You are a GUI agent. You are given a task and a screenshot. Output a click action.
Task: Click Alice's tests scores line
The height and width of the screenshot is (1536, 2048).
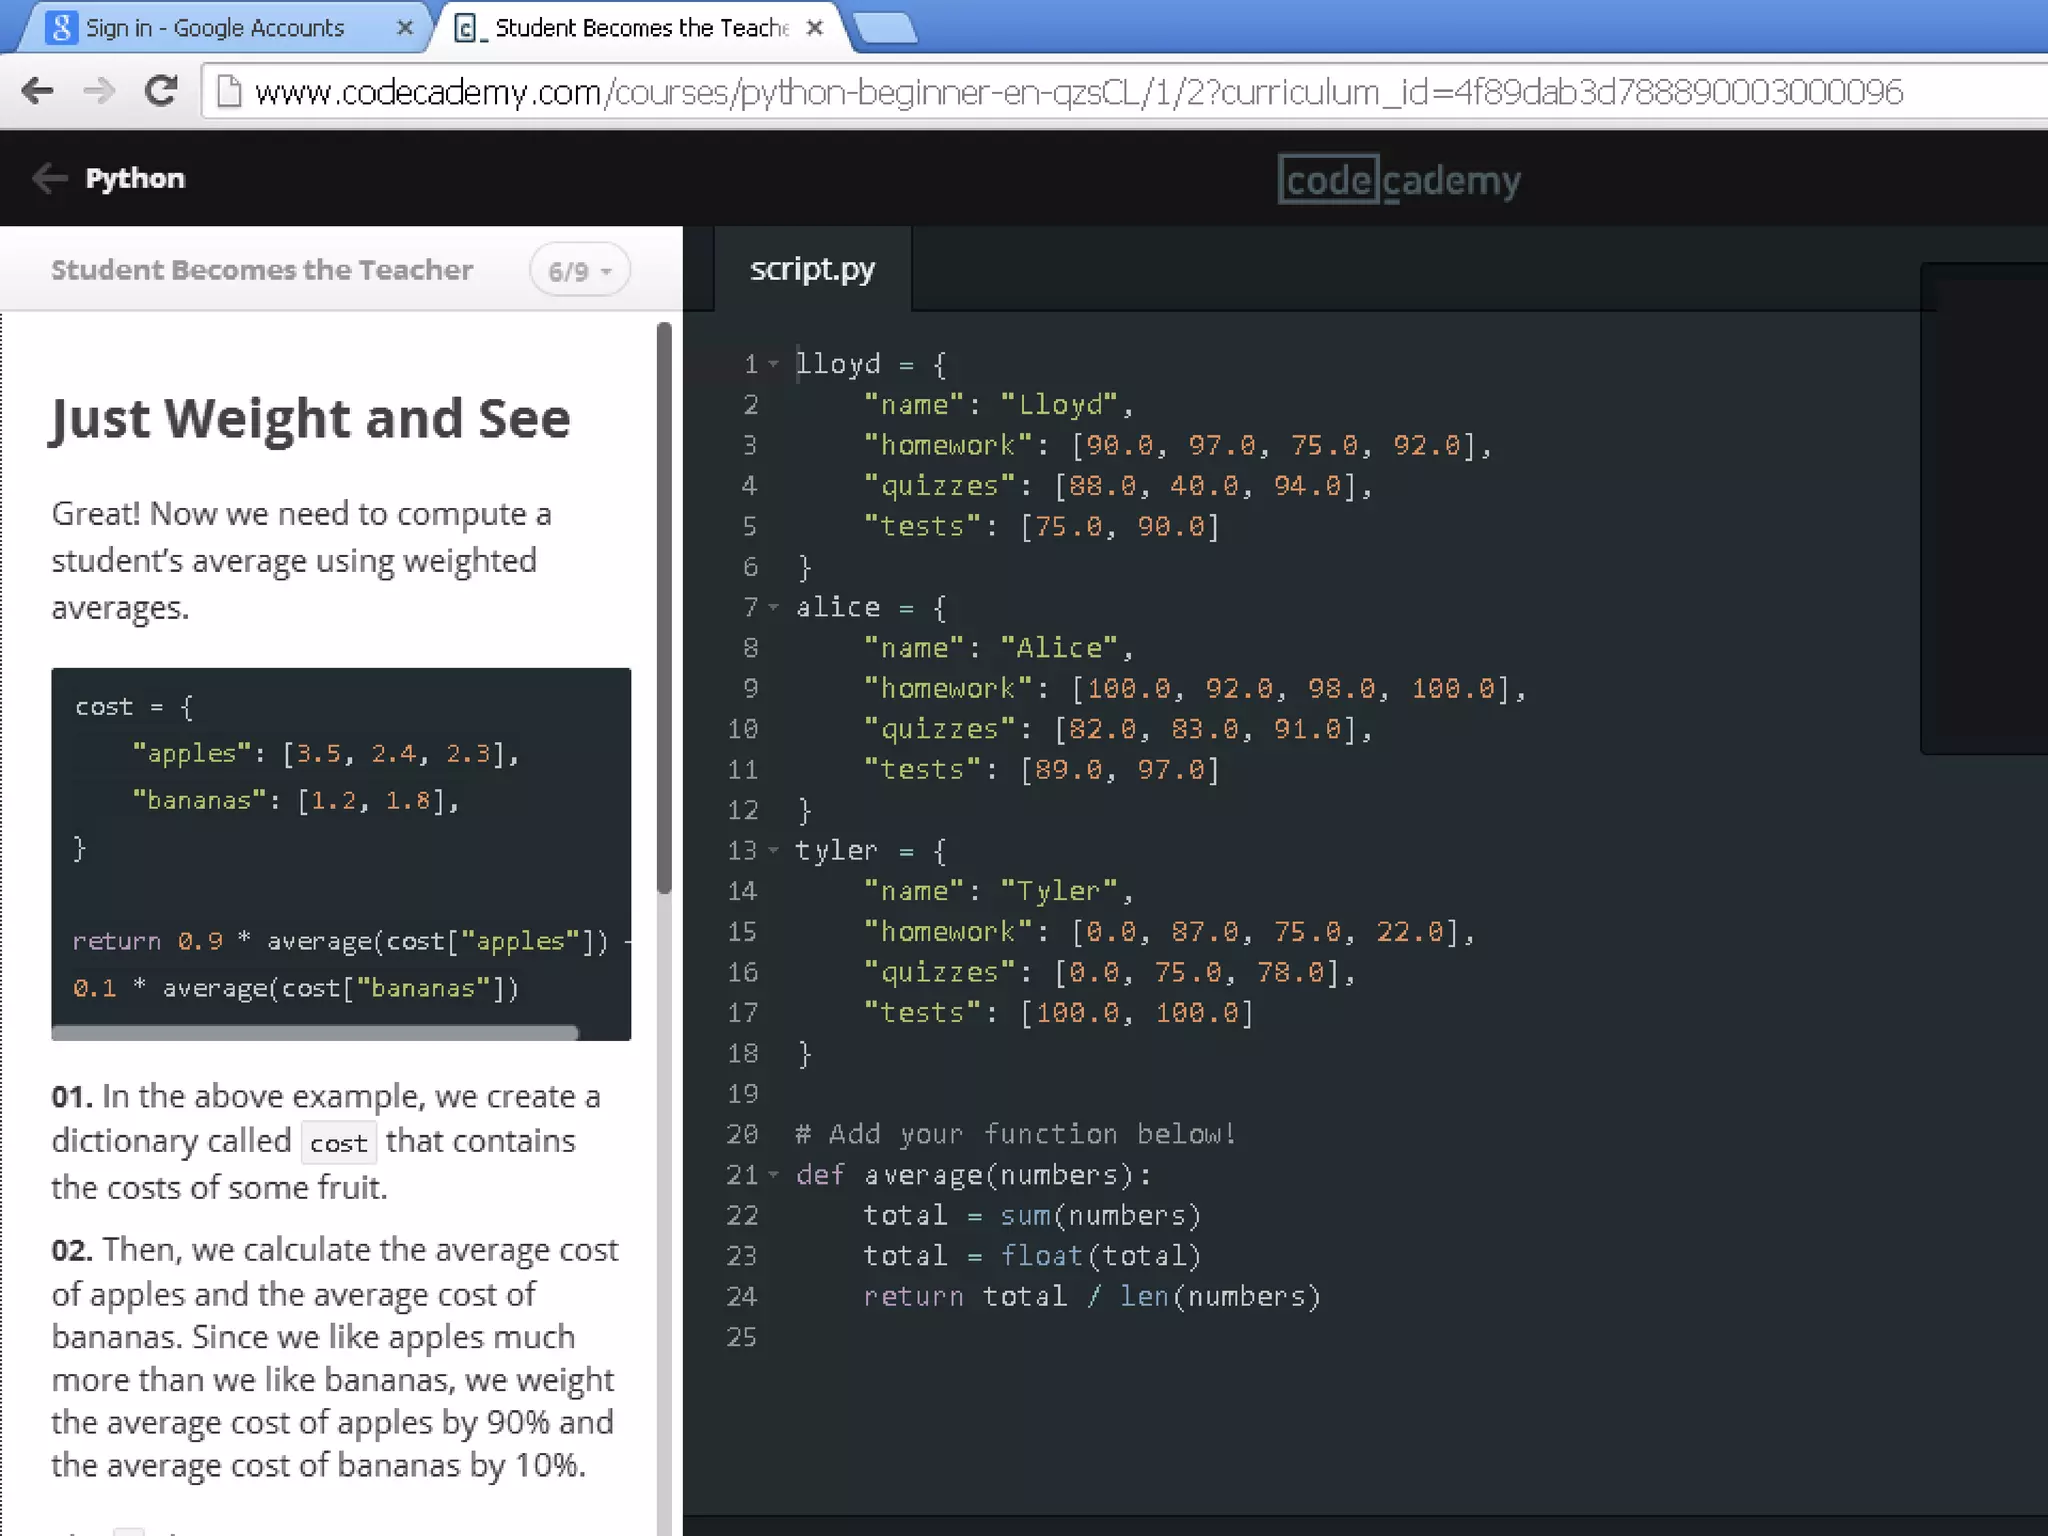click(x=1042, y=769)
